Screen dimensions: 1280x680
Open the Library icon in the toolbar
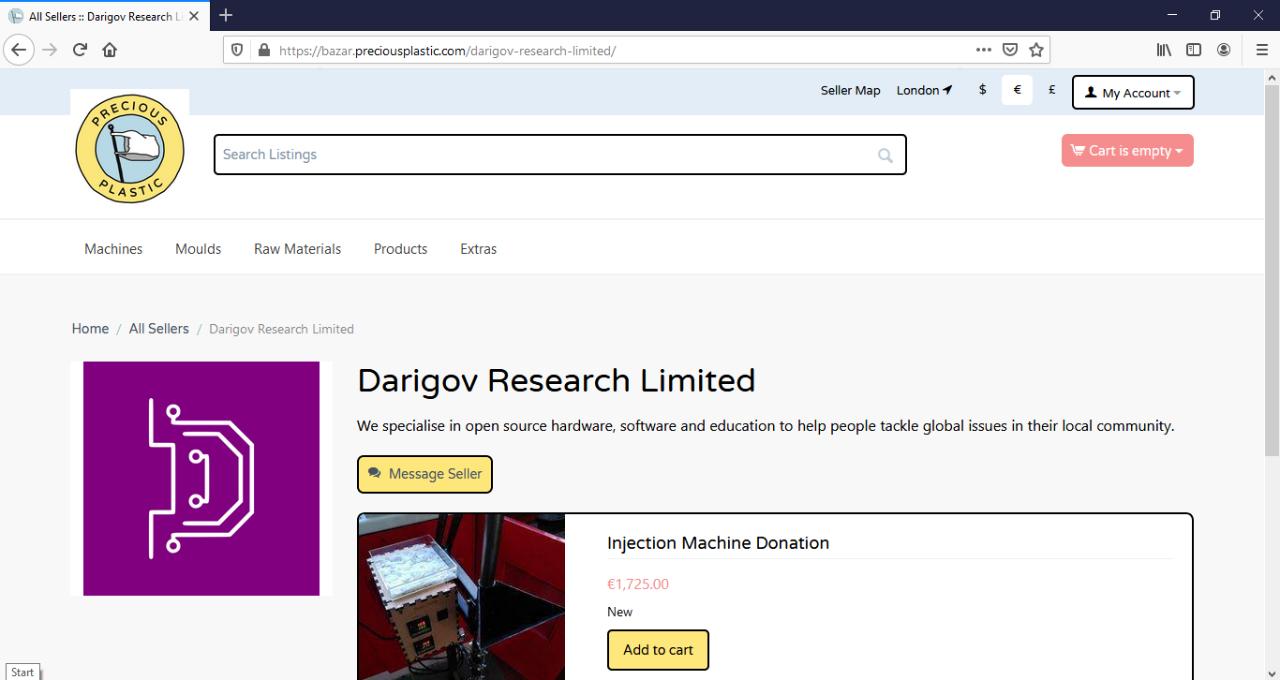click(1164, 50)
